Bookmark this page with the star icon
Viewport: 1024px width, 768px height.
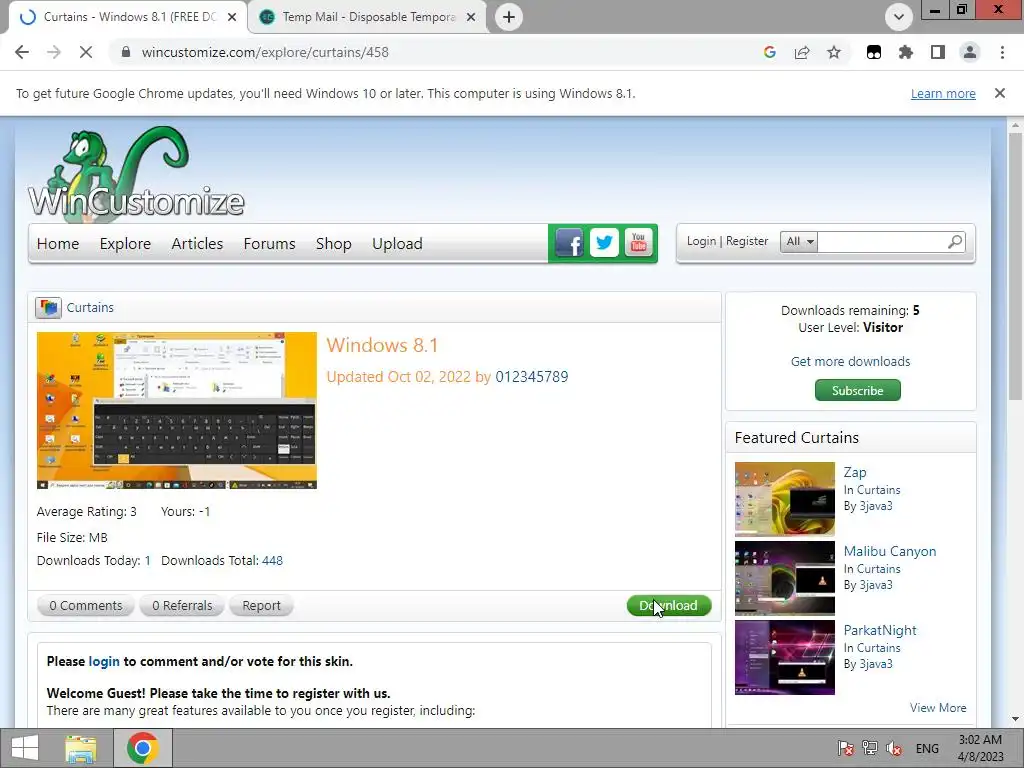834,52
